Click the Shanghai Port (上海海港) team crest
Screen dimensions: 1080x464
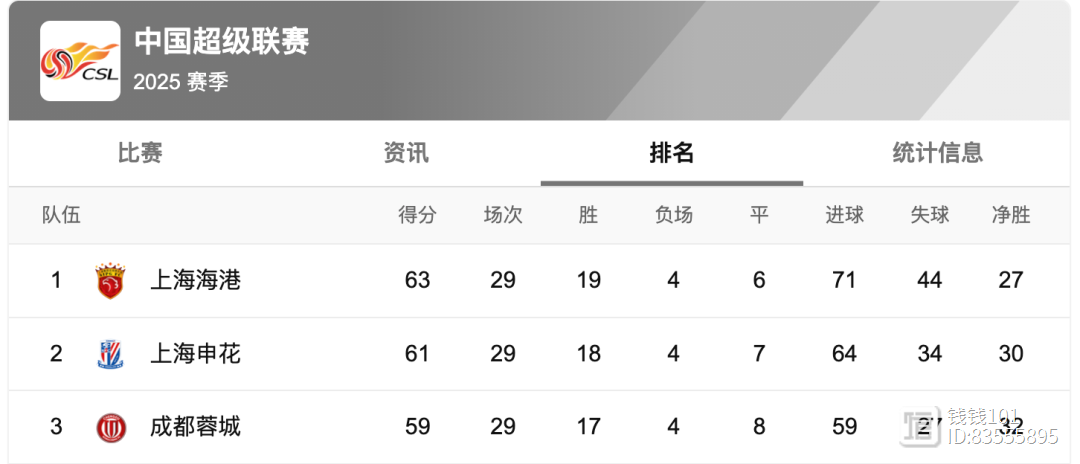point(110,281)
